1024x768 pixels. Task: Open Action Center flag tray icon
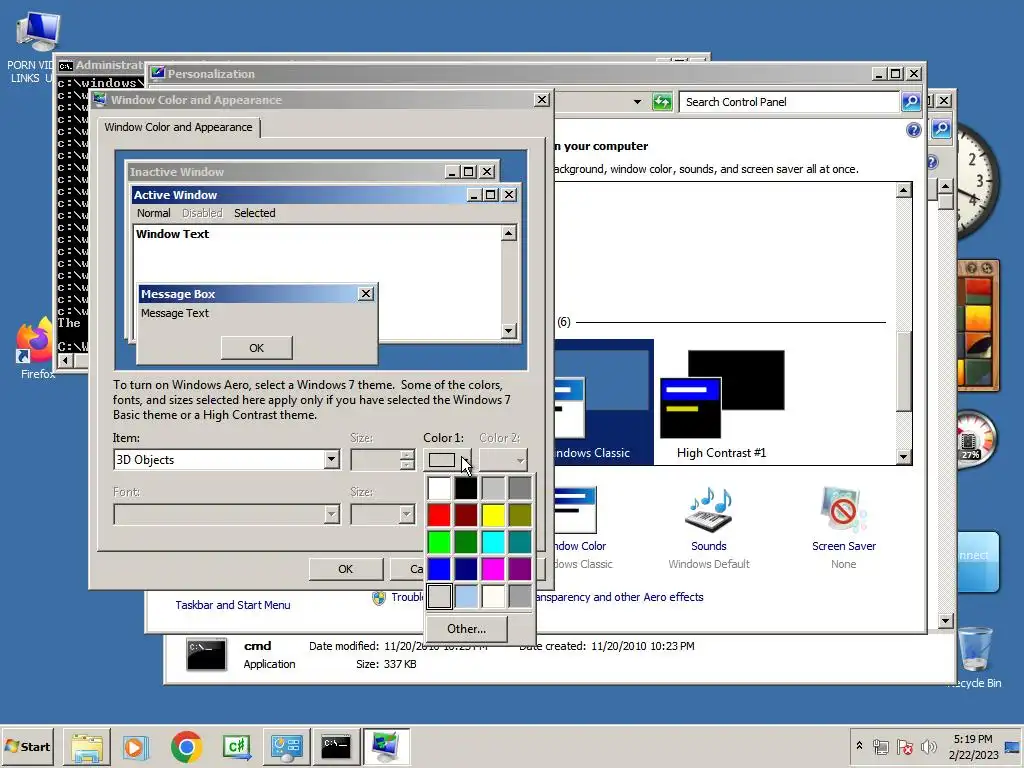point(905,746)
